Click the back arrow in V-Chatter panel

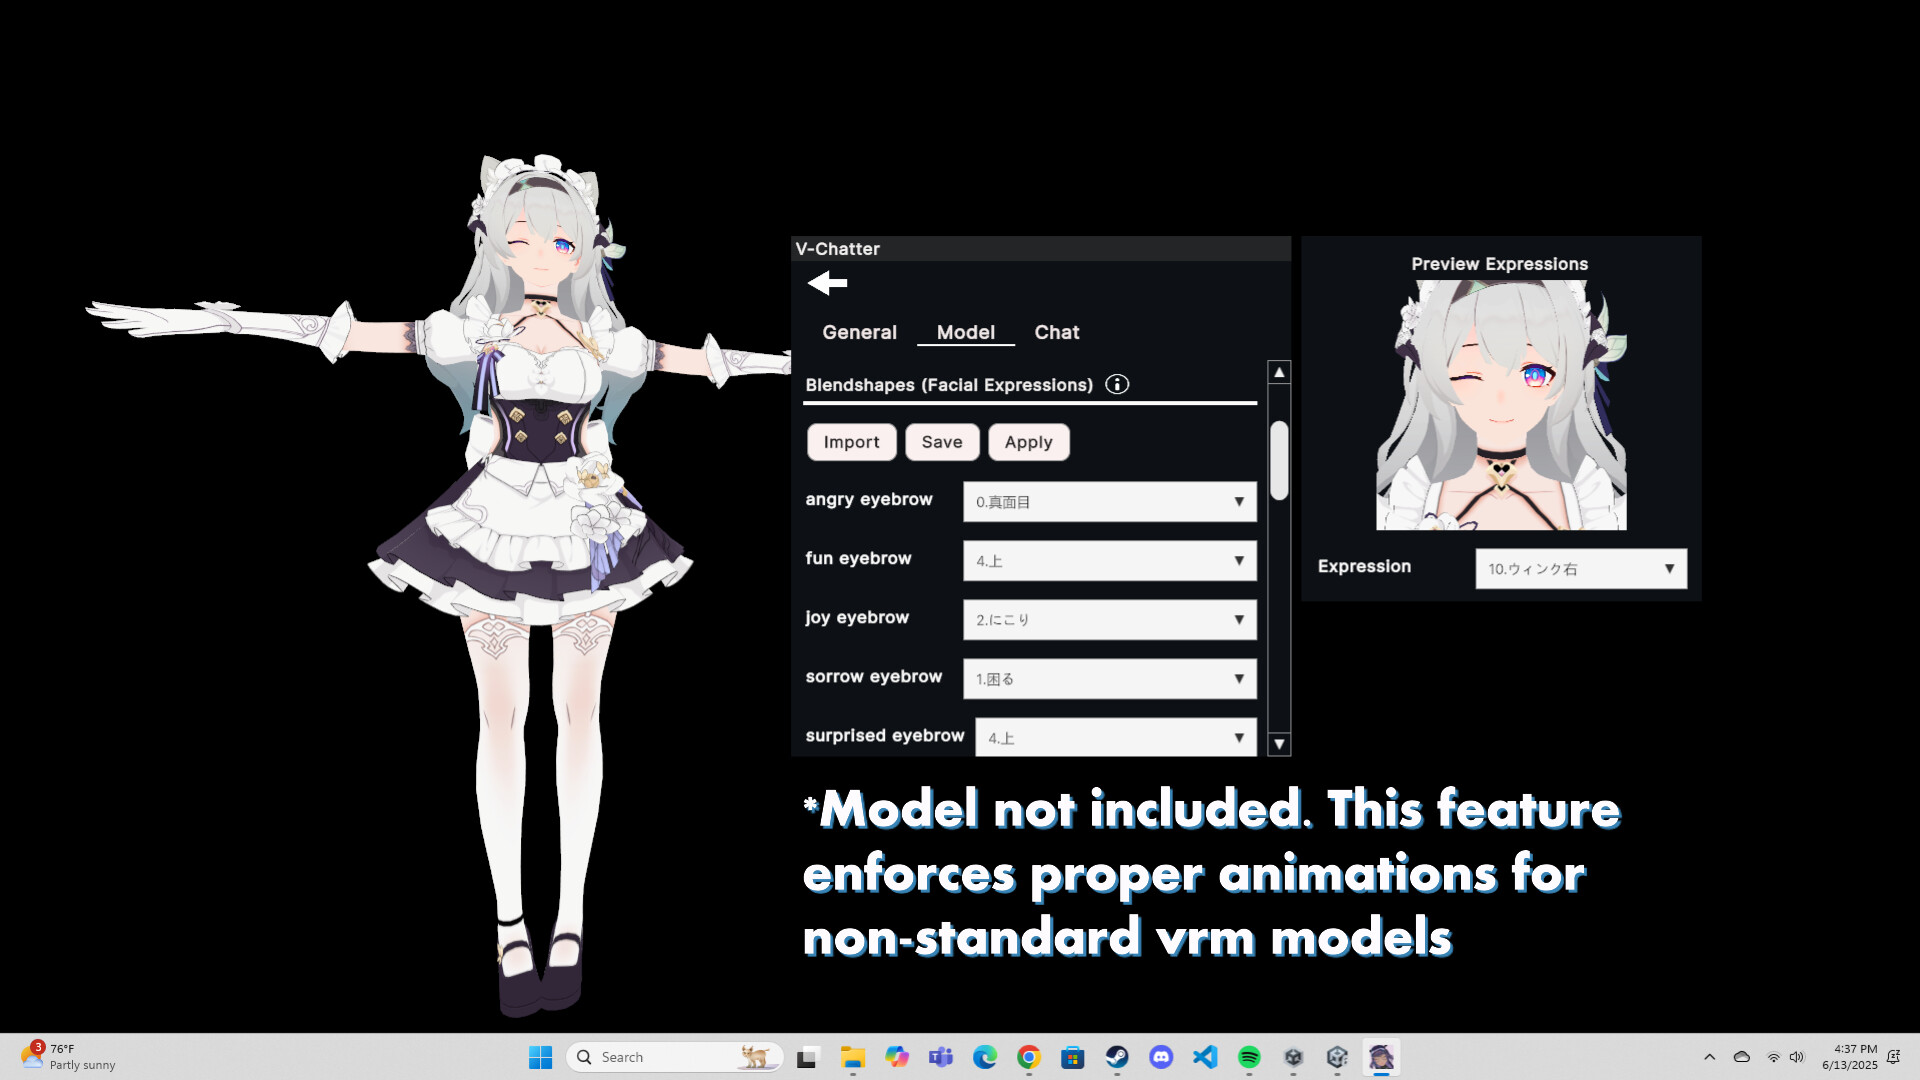click(826, 283)
